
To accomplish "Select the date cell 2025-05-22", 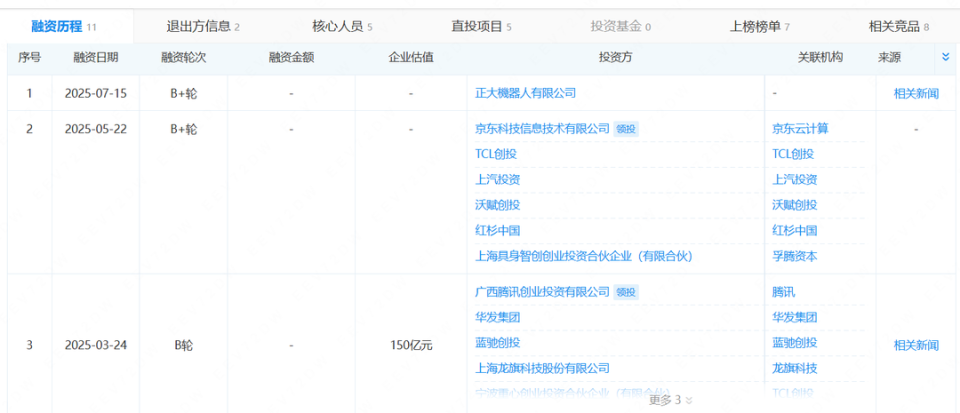I will click(x=96, y=129).
